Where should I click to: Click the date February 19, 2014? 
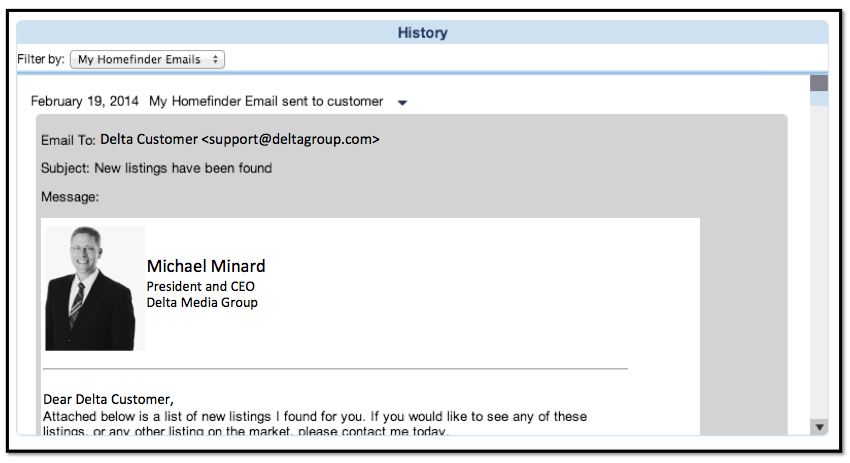point(85,101)
